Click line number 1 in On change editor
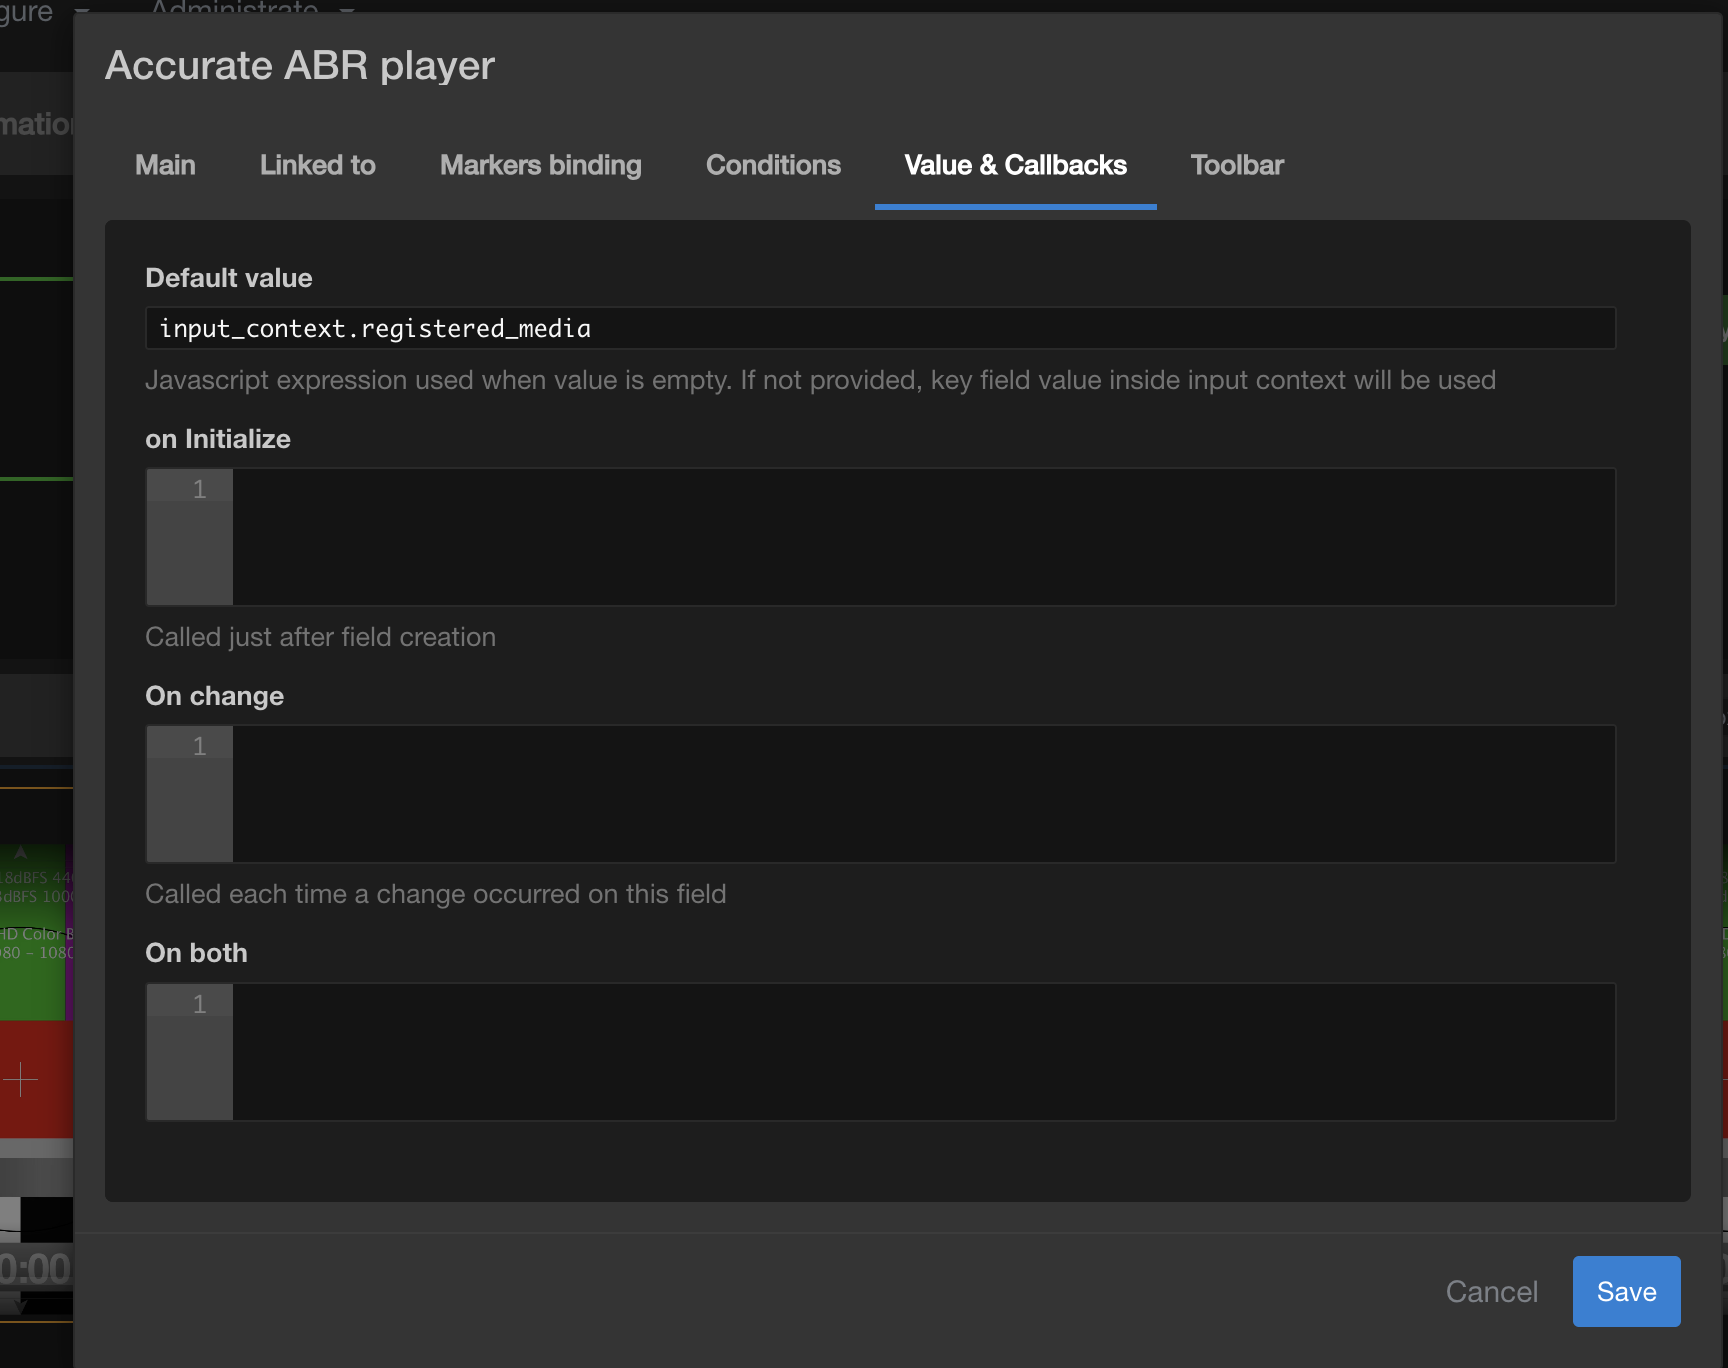This screenshot has height=1368, width=1728. point(199,746)
